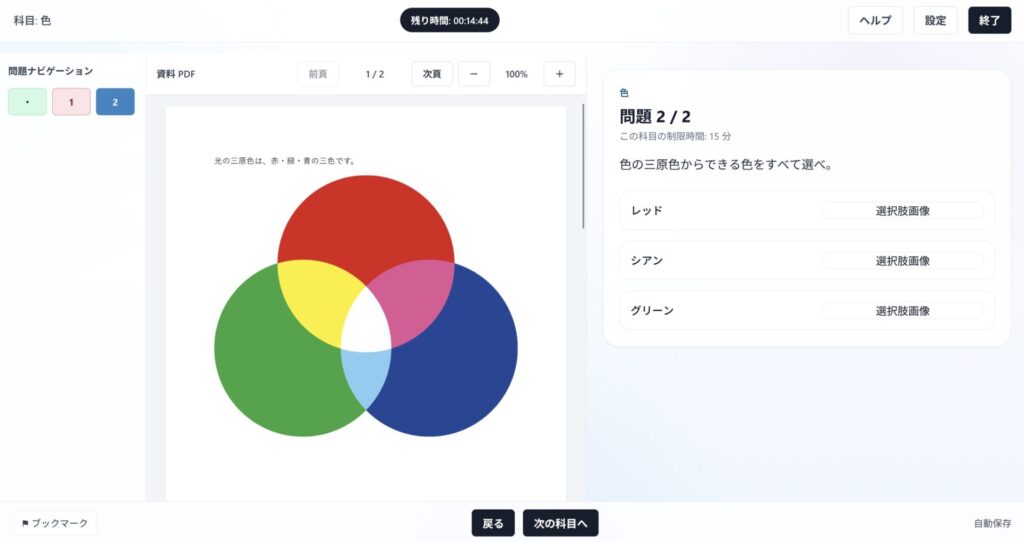The image size is (1024, 542).
Task: Click the Help (ヘルプ) button
Action: click(x=875, y=20)
